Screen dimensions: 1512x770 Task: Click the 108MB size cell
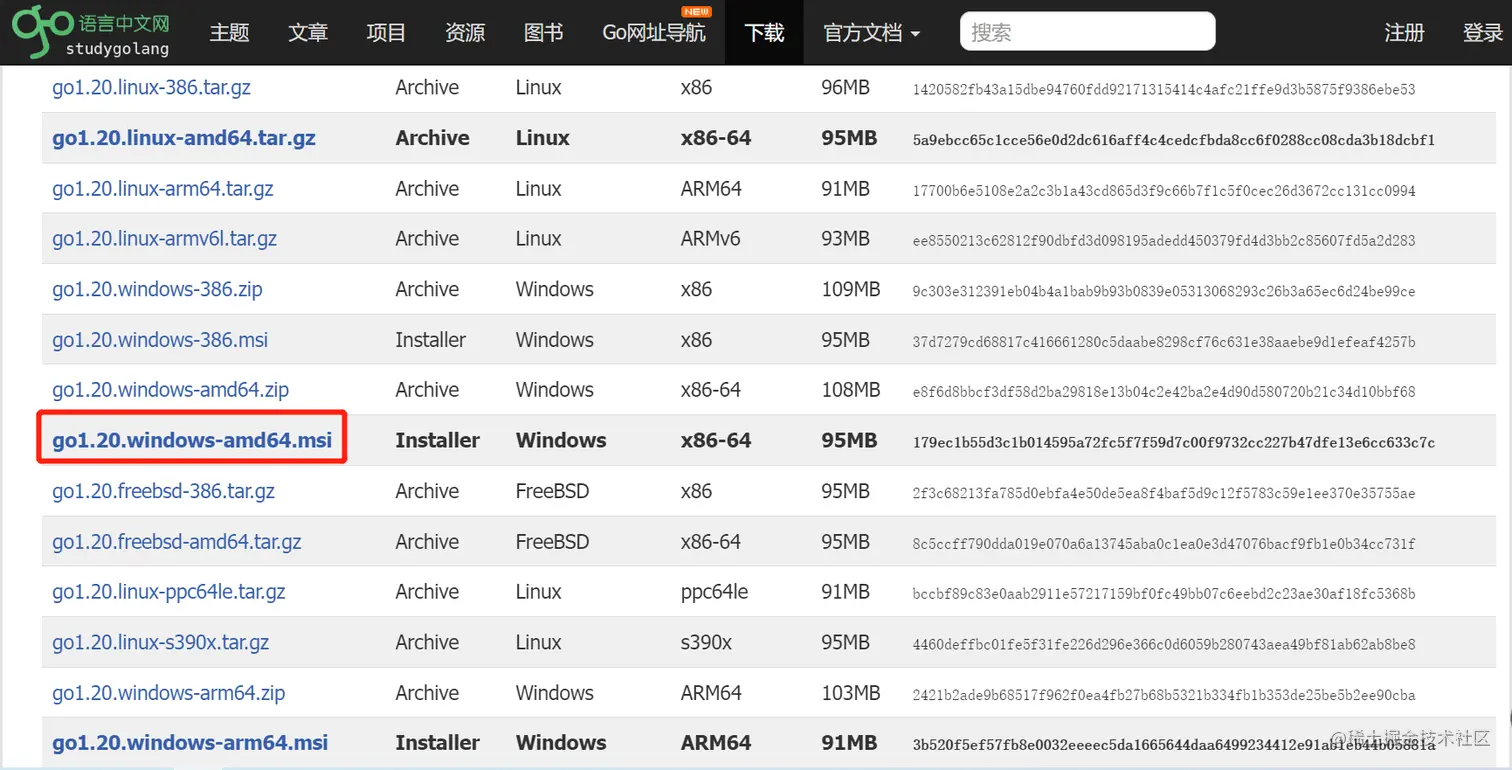point(851,390)
